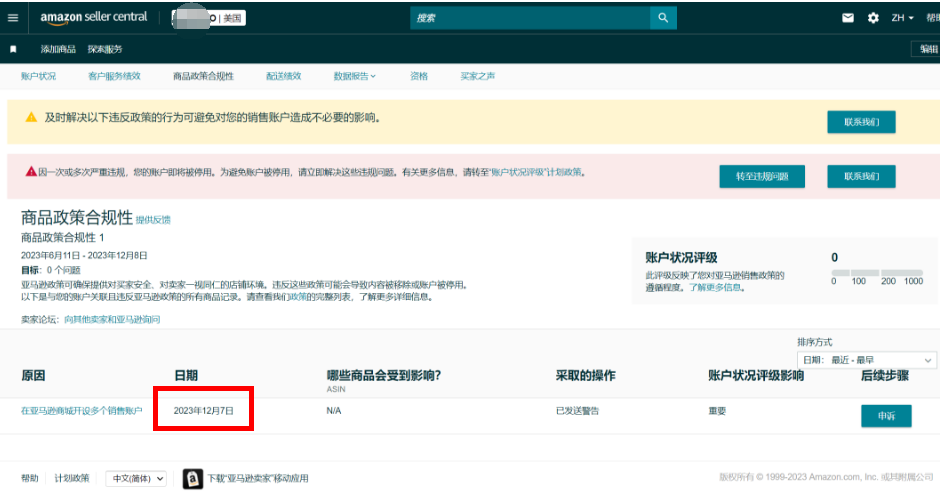
Task: Click the account health rating progress bar
Action: click(877, 273)
